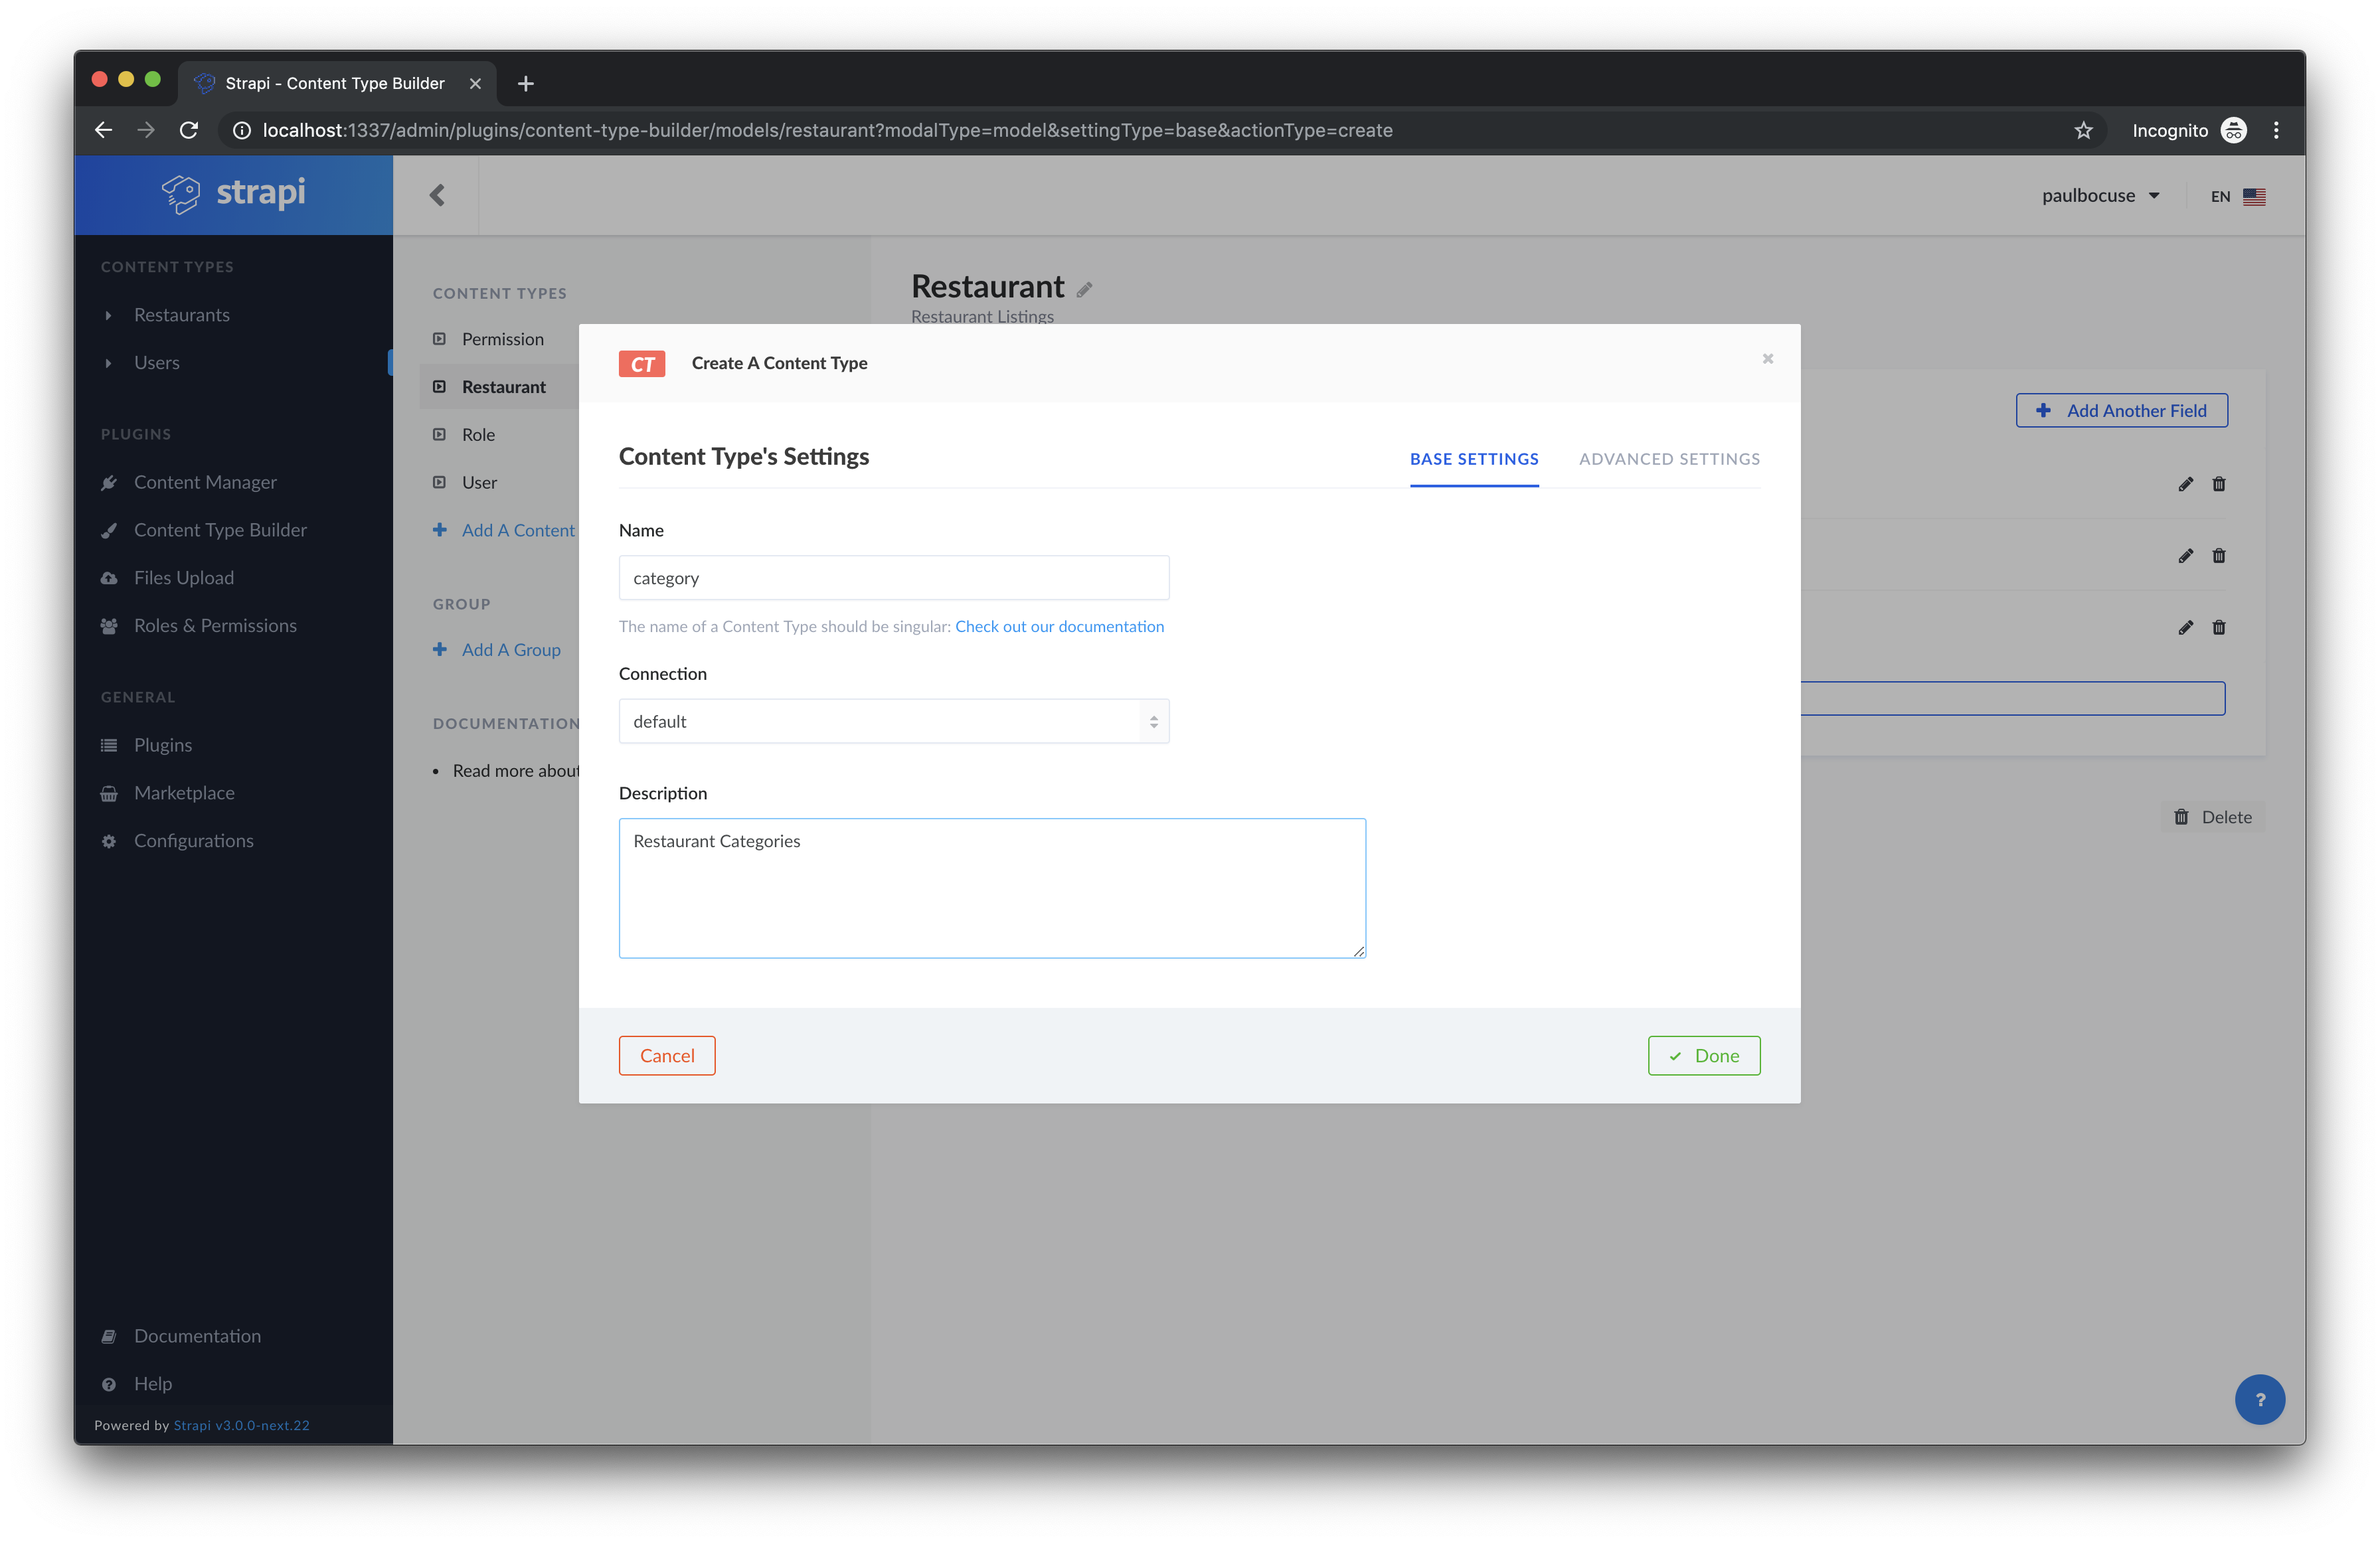The width and height of the screenshot is (2380, 1543).
Task: Click the CT content type badge icon
Action: click(x=641, y=364)
